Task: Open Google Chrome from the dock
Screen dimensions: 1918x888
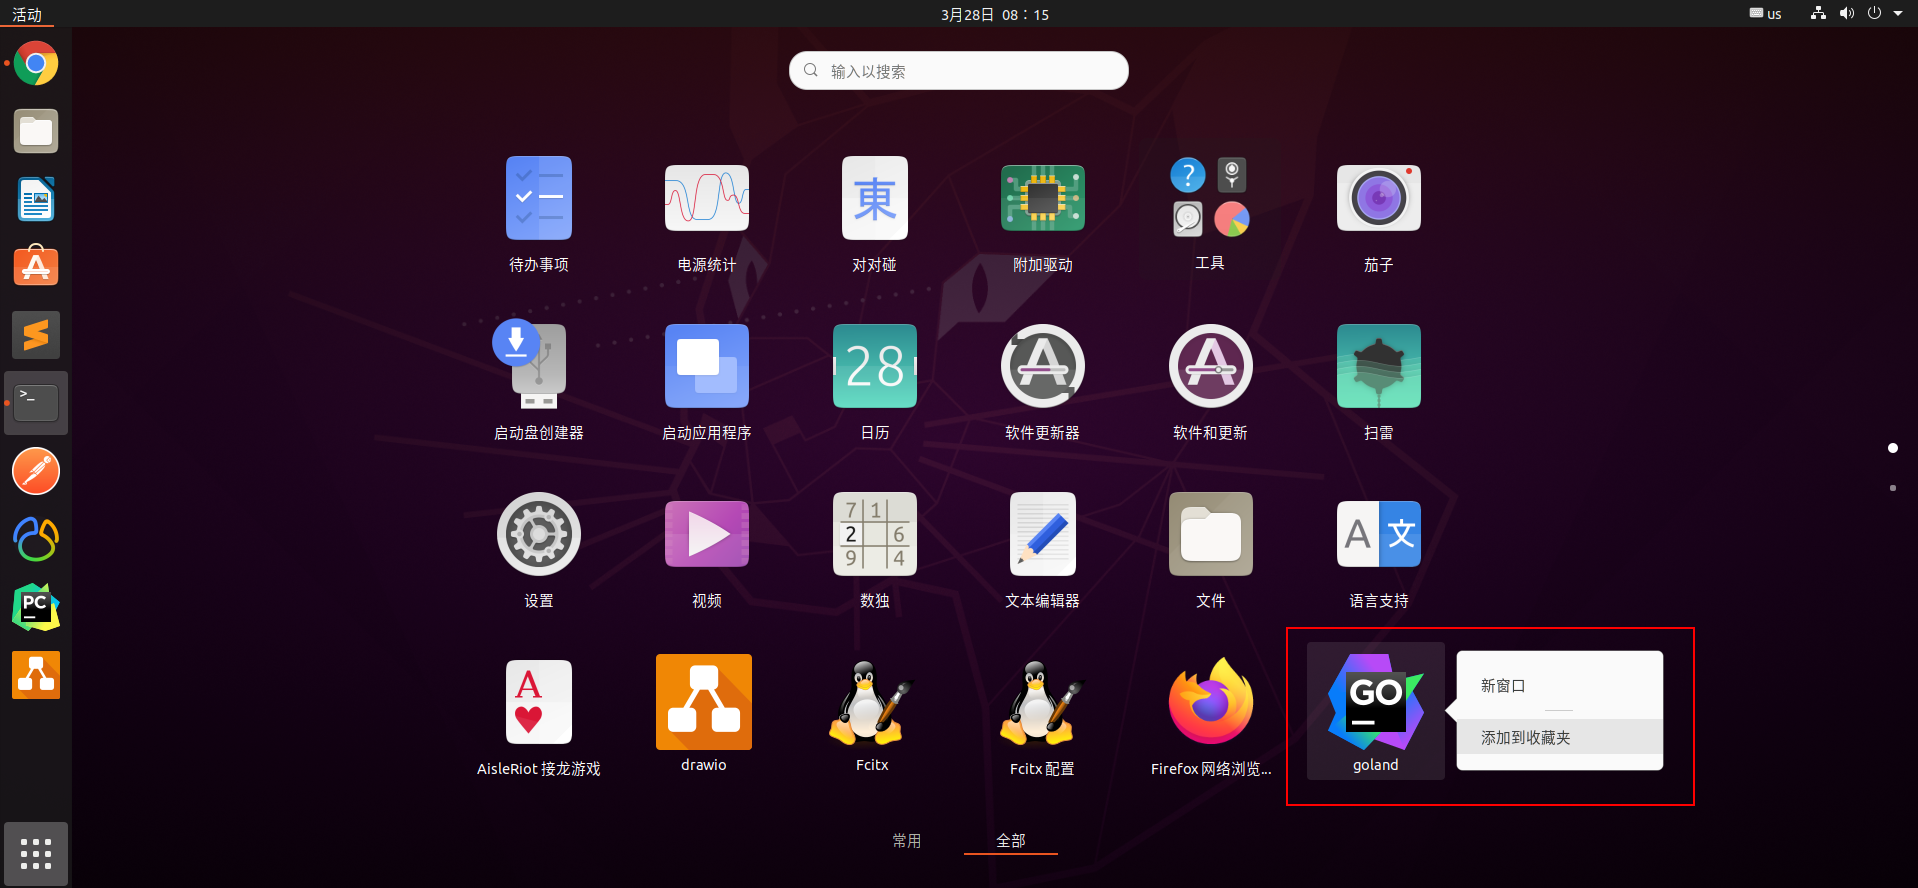Action: tap(36, 64)
